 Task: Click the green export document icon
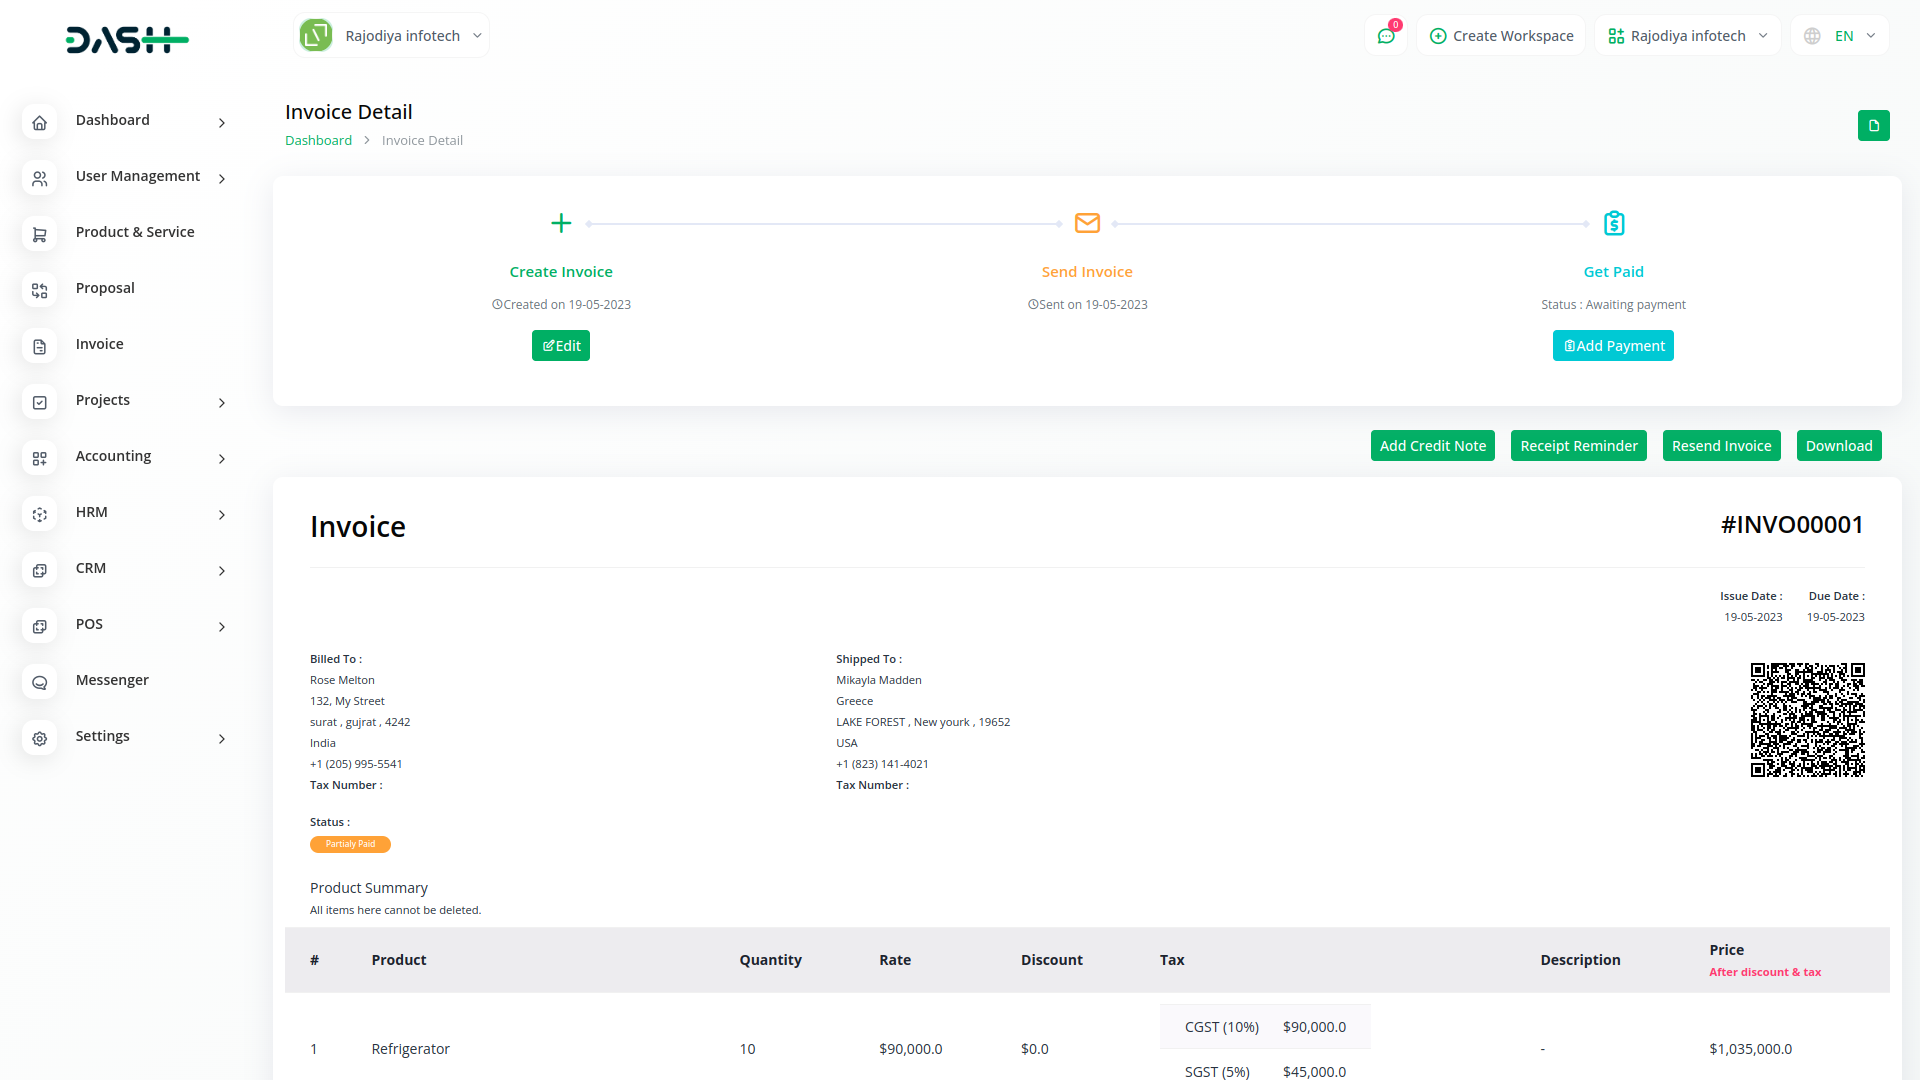click(x=1874, y=125)
